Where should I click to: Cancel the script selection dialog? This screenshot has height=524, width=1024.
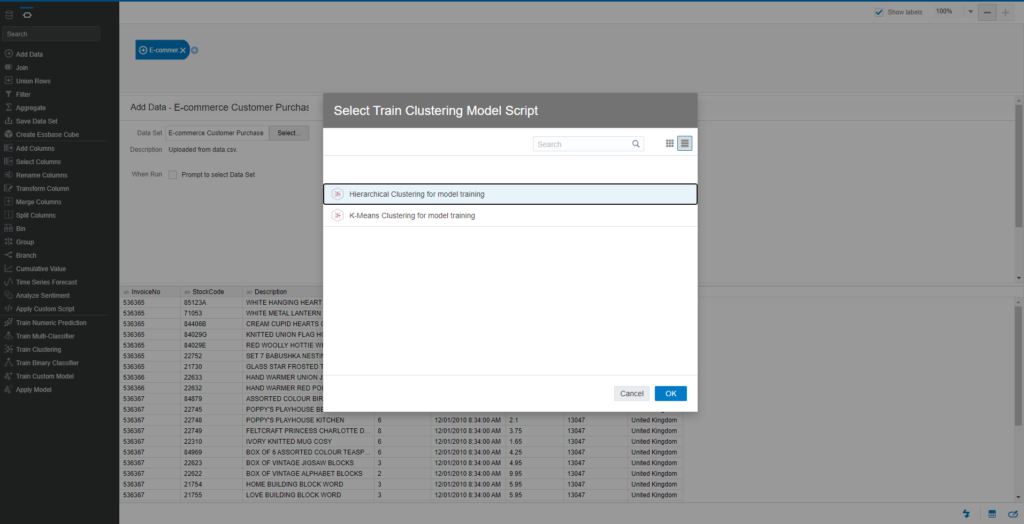[x=632, y=393]
